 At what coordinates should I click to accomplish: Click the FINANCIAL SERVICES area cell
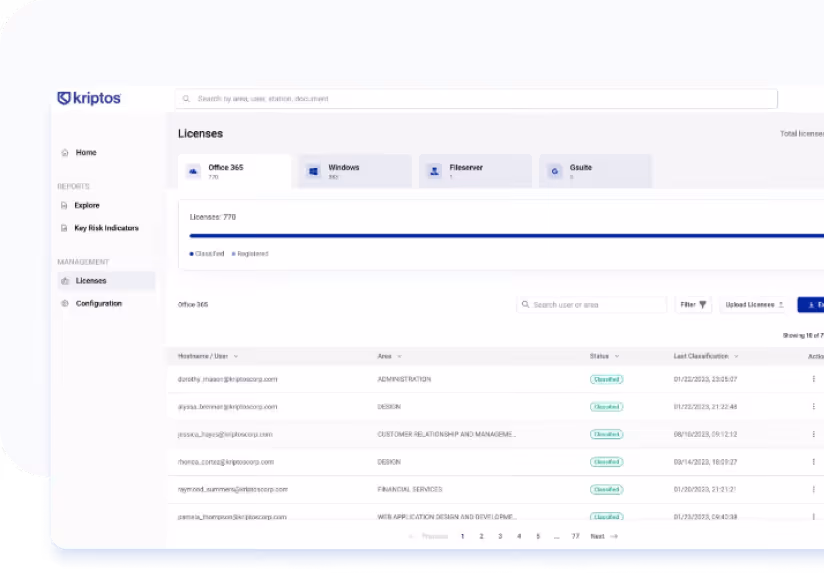[410, 489]
